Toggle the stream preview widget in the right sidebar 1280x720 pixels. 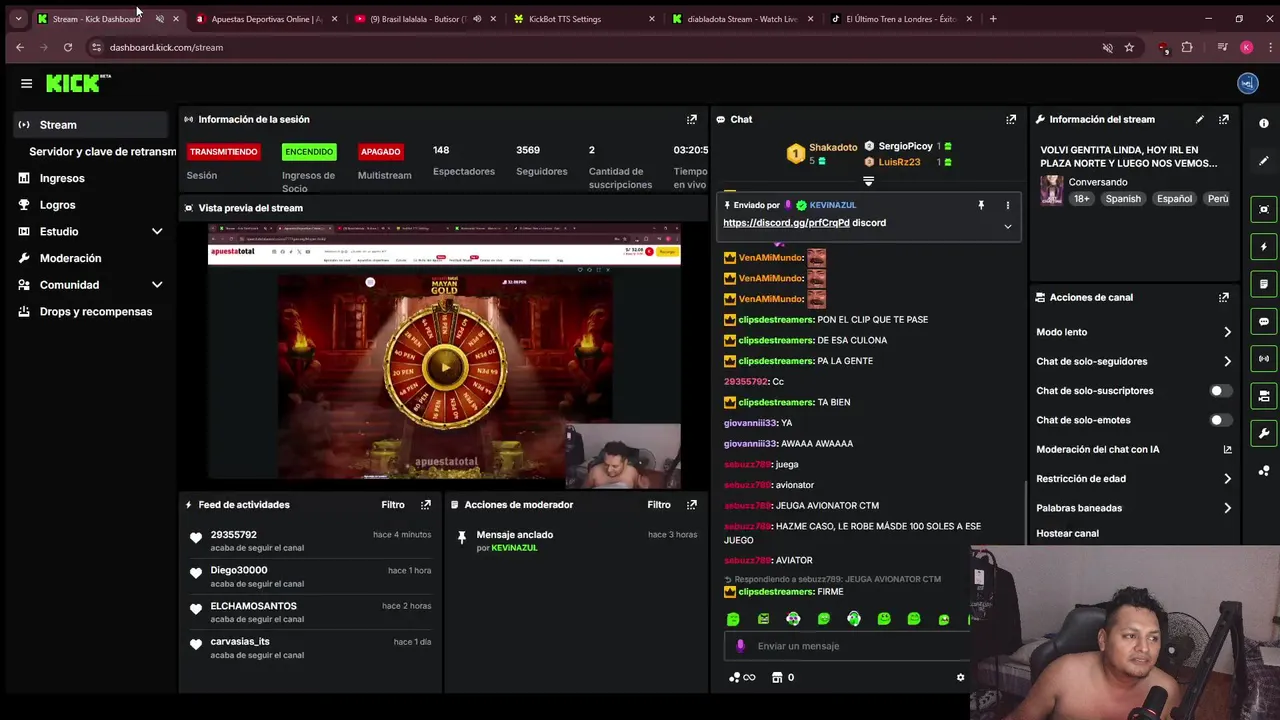click(x=1264, y=209)
